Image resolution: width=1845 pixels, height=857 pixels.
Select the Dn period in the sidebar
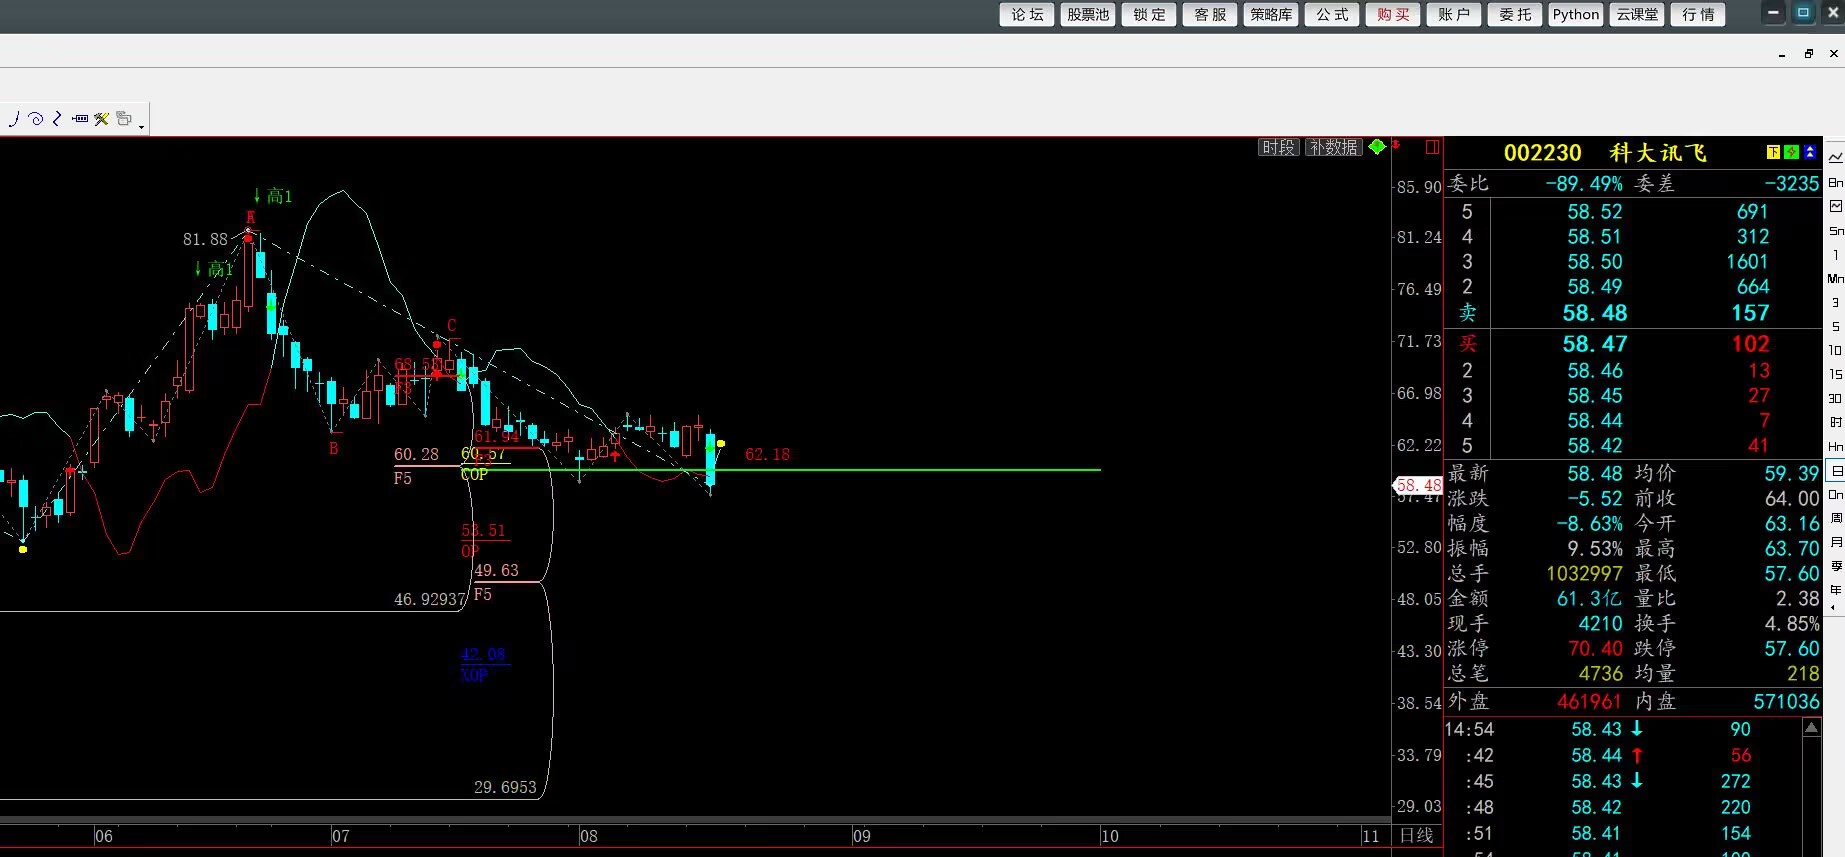(1836, 494)
